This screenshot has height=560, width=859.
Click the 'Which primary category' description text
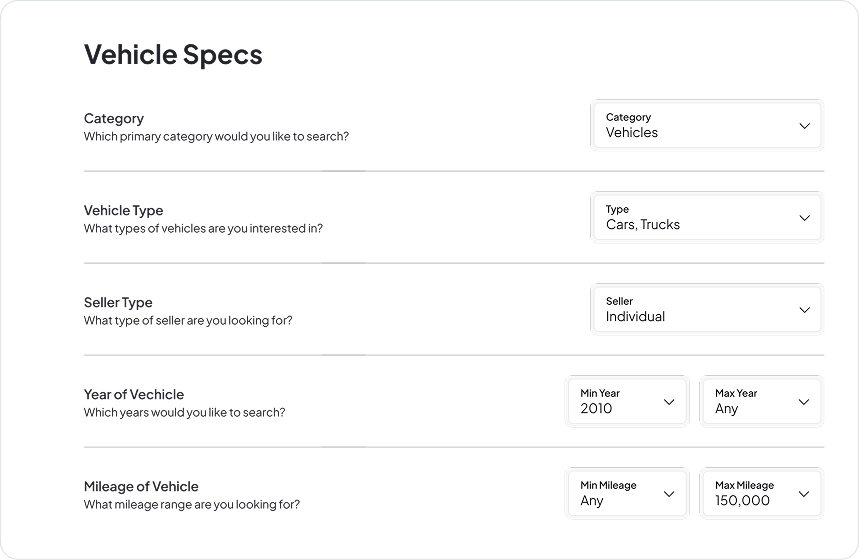pos(216,136)
